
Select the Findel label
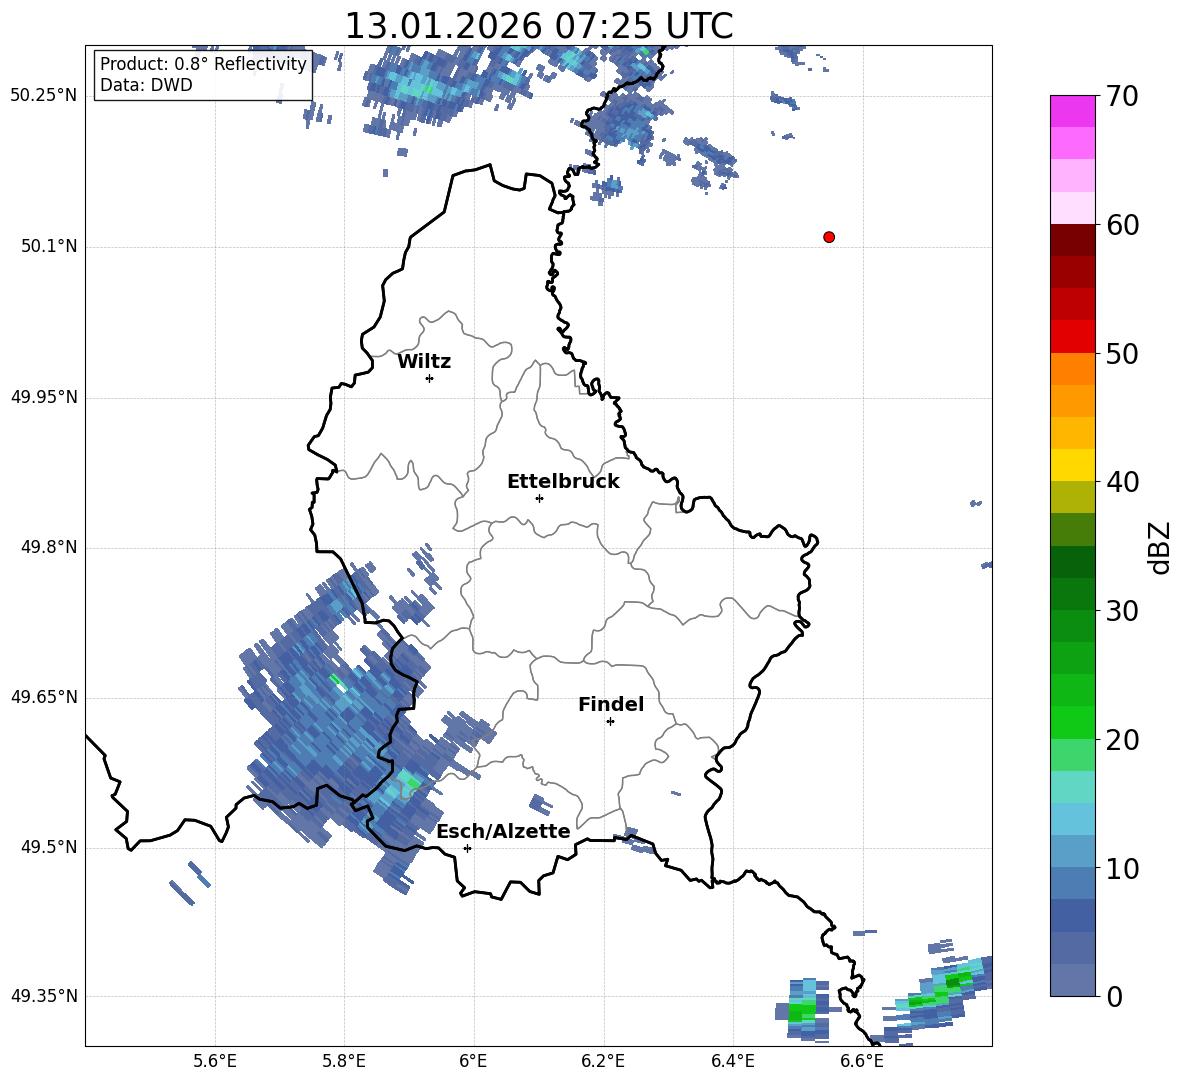click(x=611, y=704)
